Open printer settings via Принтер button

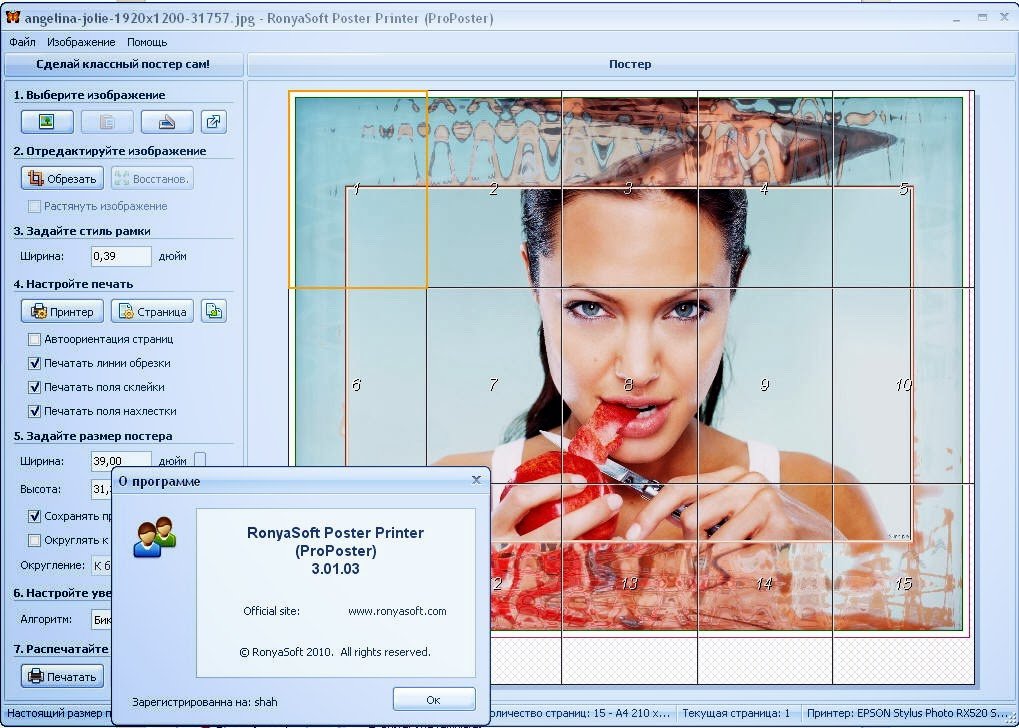click(62, 311)
